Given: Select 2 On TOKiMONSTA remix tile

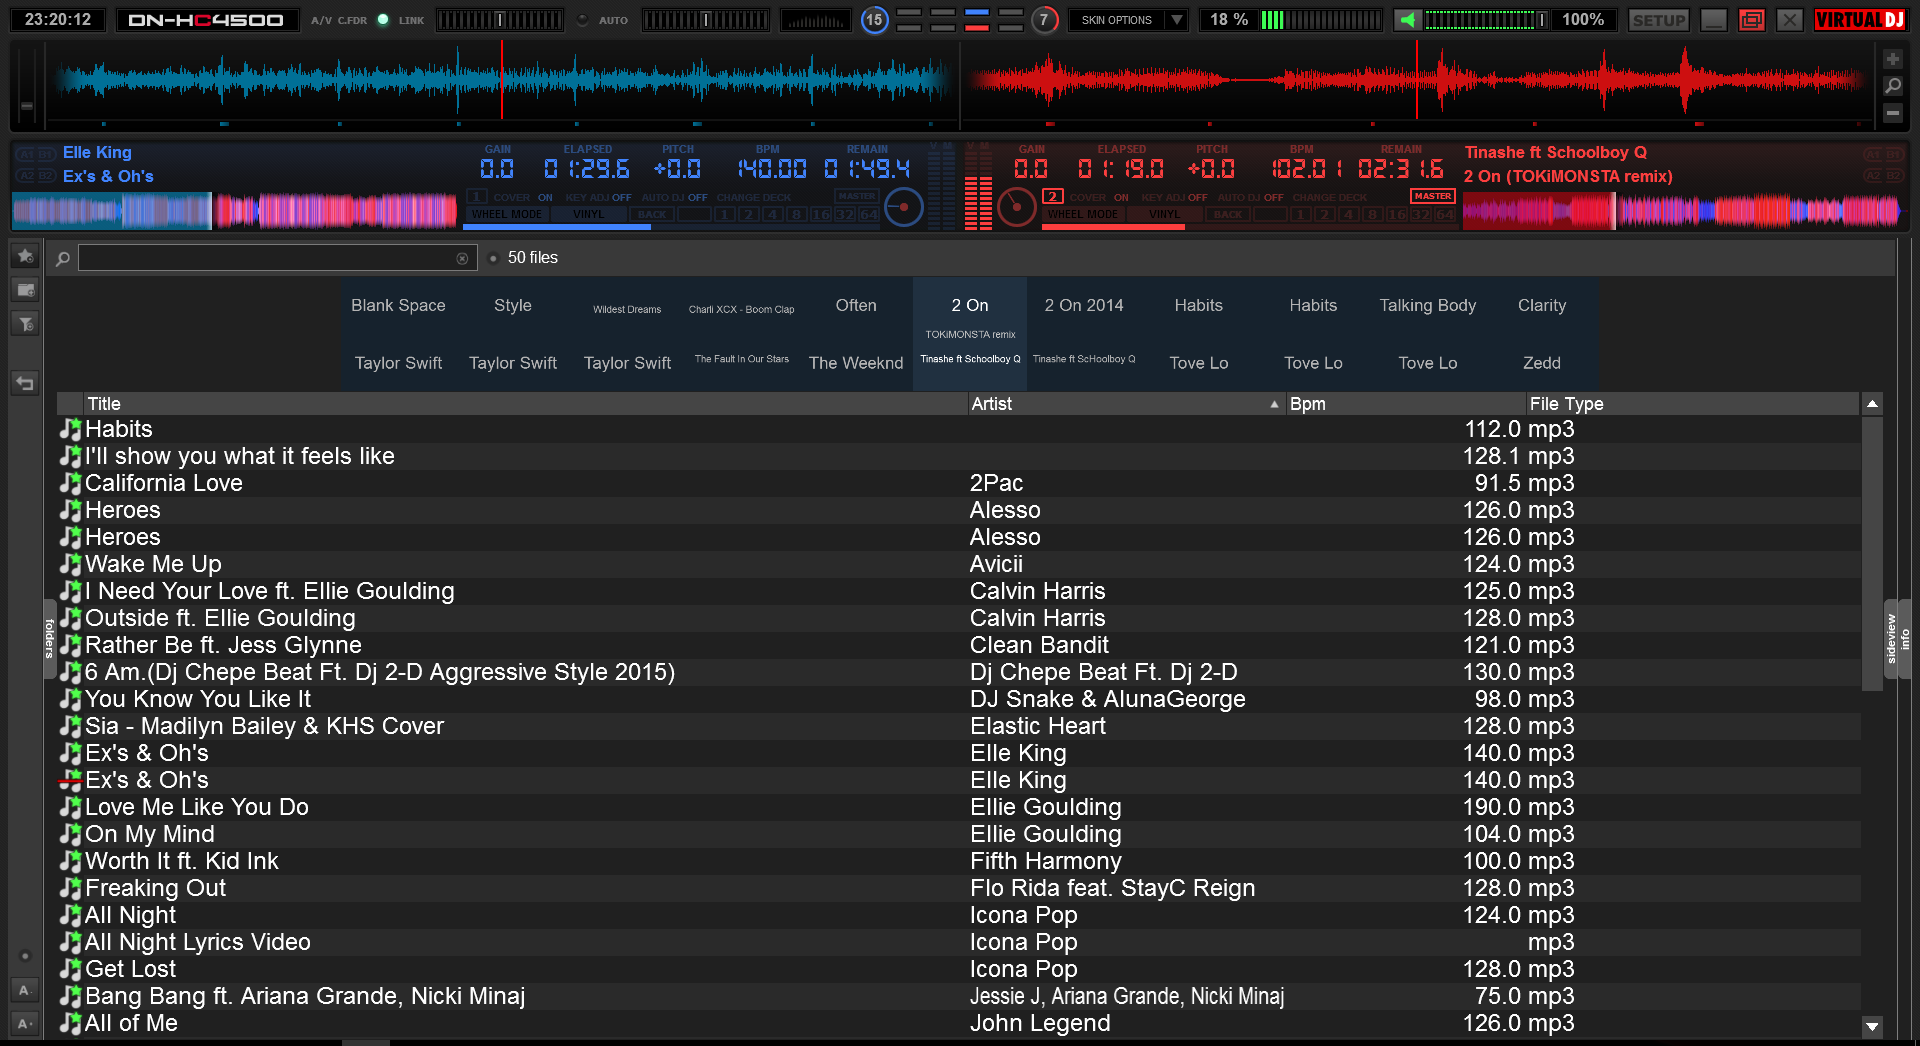Looking at the screenshot, I should (970, 334).
